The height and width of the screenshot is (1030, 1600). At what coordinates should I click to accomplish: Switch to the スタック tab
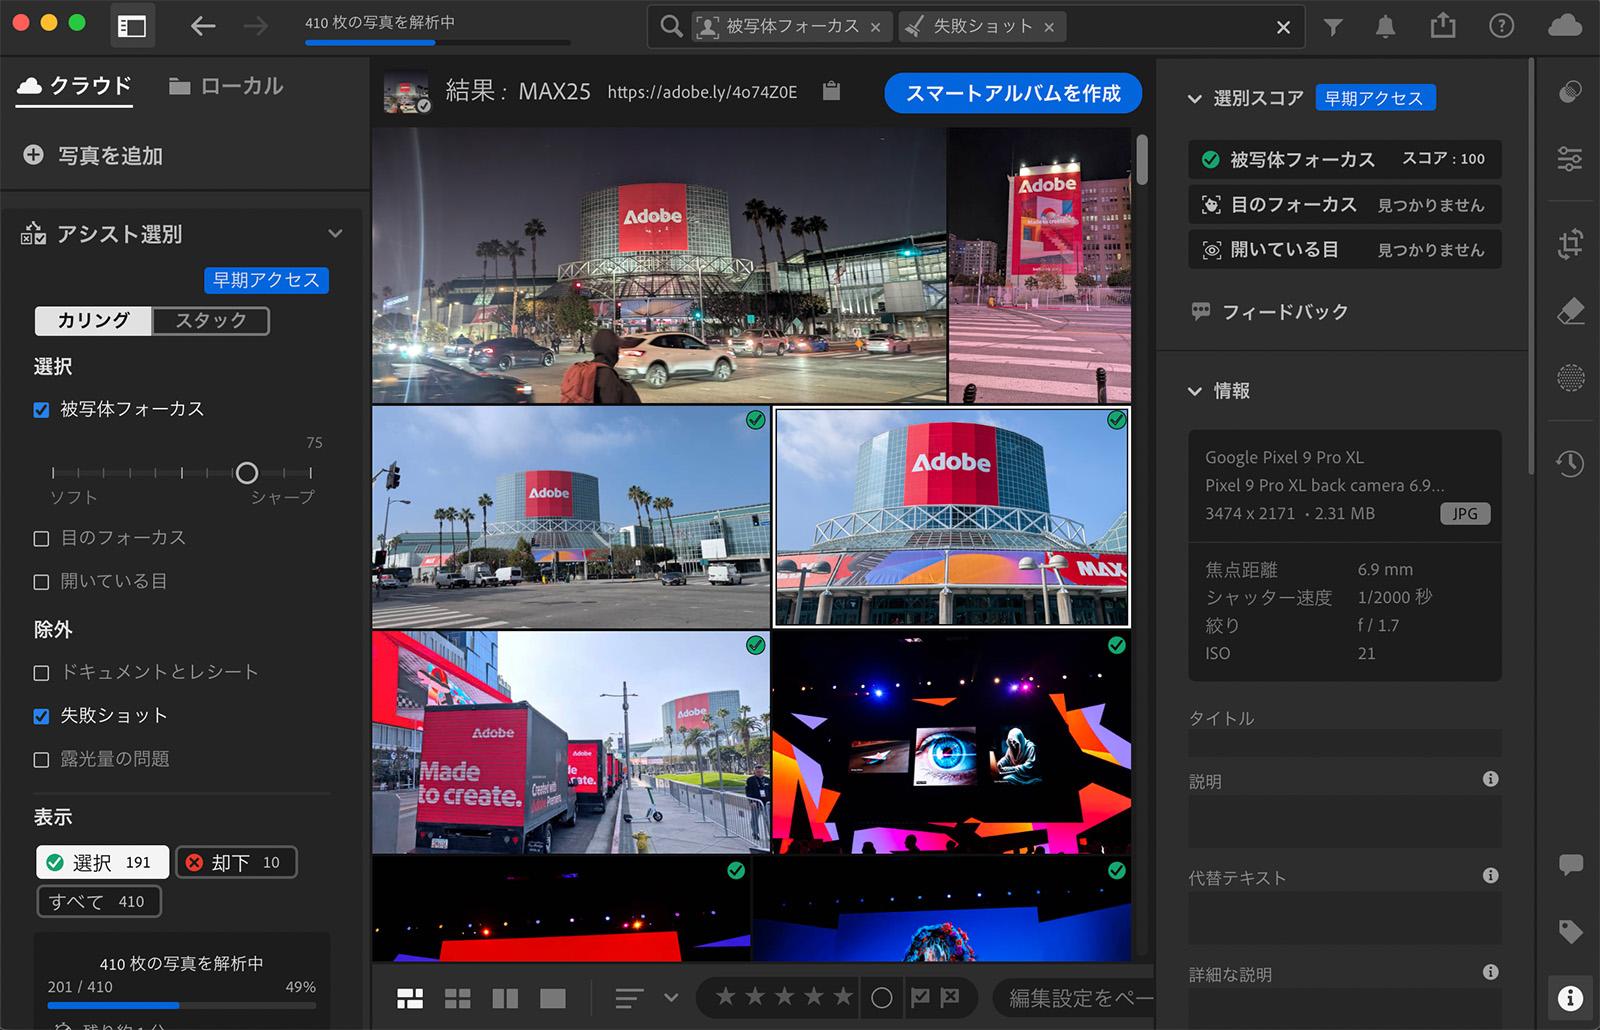209,320
